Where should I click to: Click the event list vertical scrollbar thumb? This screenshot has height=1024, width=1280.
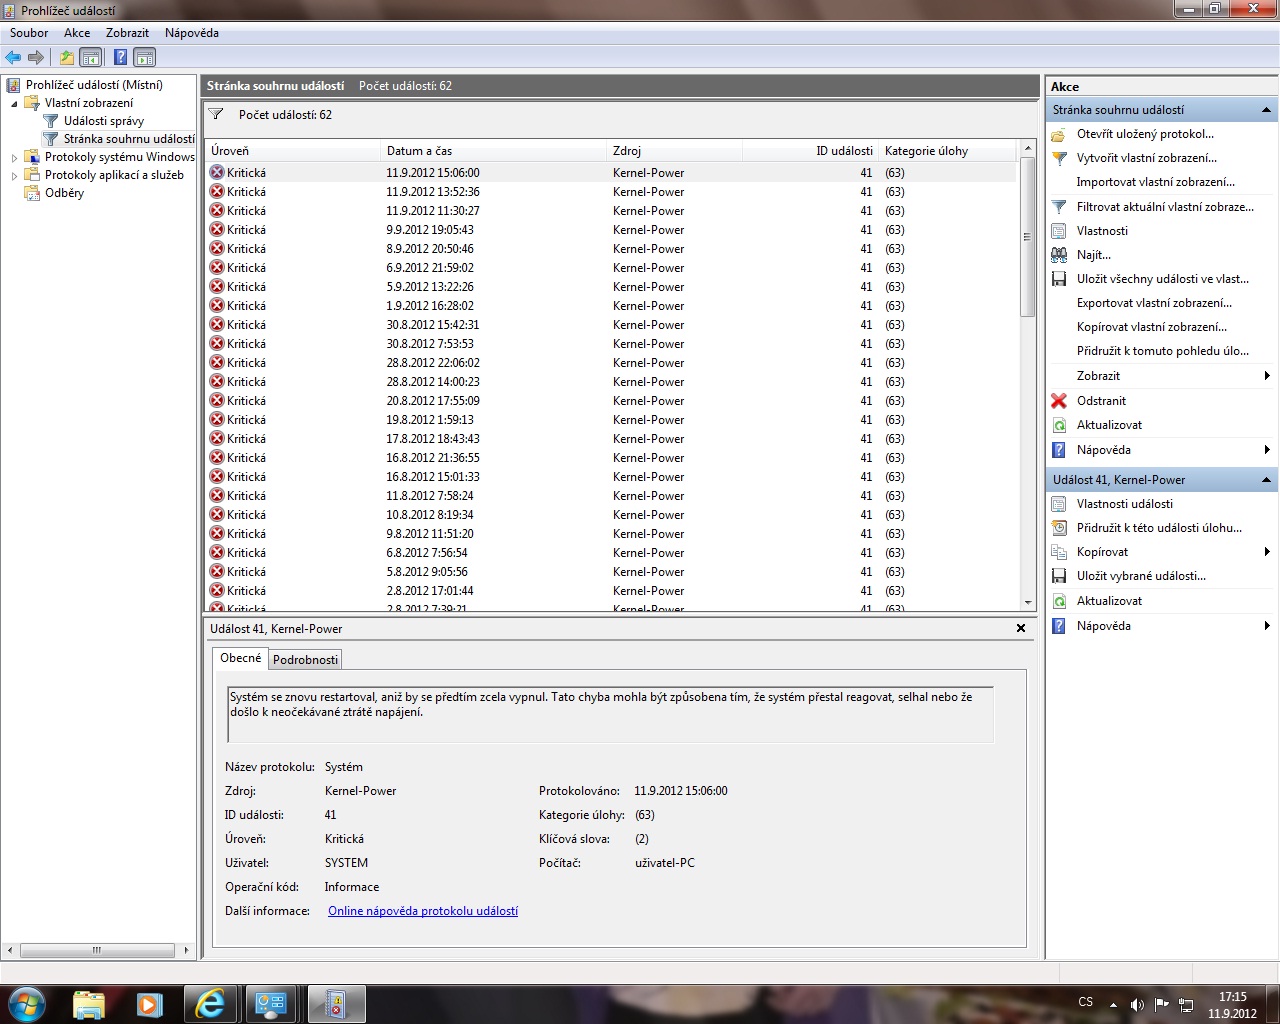[1027, 236]
